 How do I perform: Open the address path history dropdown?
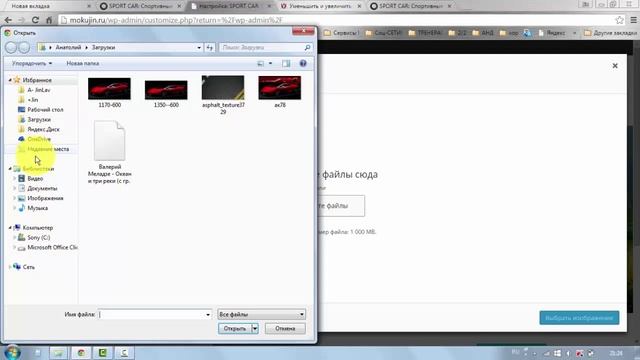pyautogui.click(x=199, y=47)
